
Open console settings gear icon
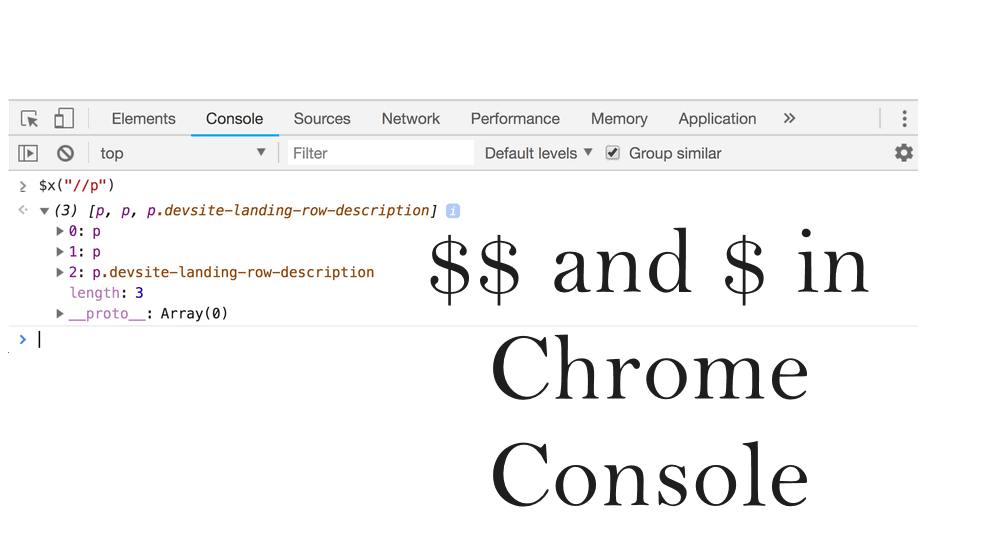pos(903,153)
